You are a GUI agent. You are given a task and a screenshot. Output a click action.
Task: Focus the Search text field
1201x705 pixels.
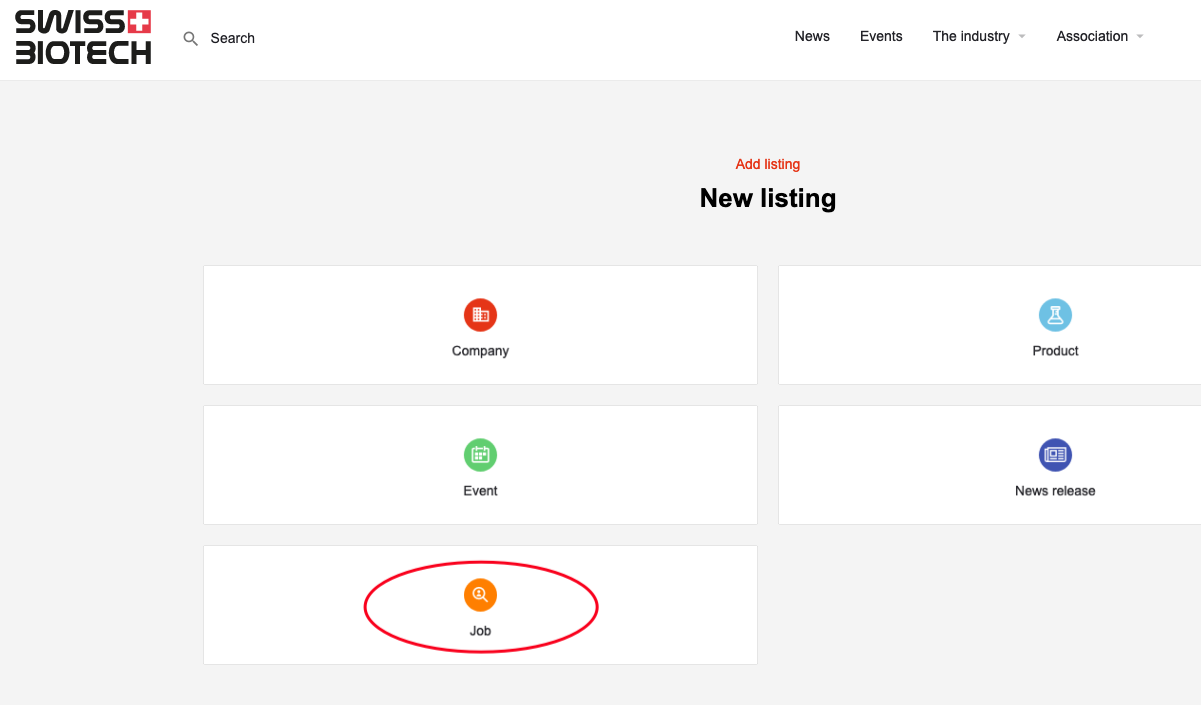click(233, 39)
